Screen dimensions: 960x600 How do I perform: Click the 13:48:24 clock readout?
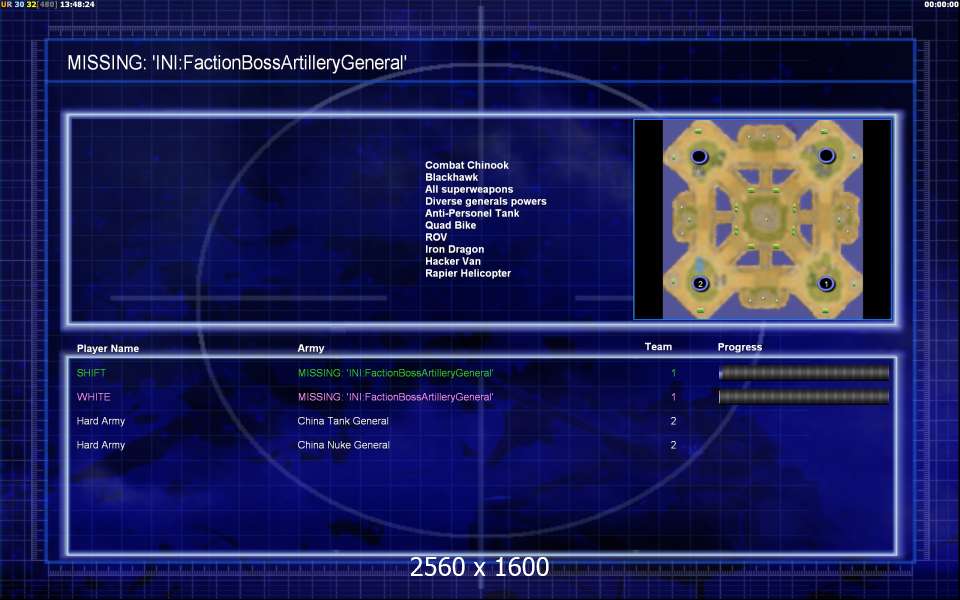tap(77, 4)
